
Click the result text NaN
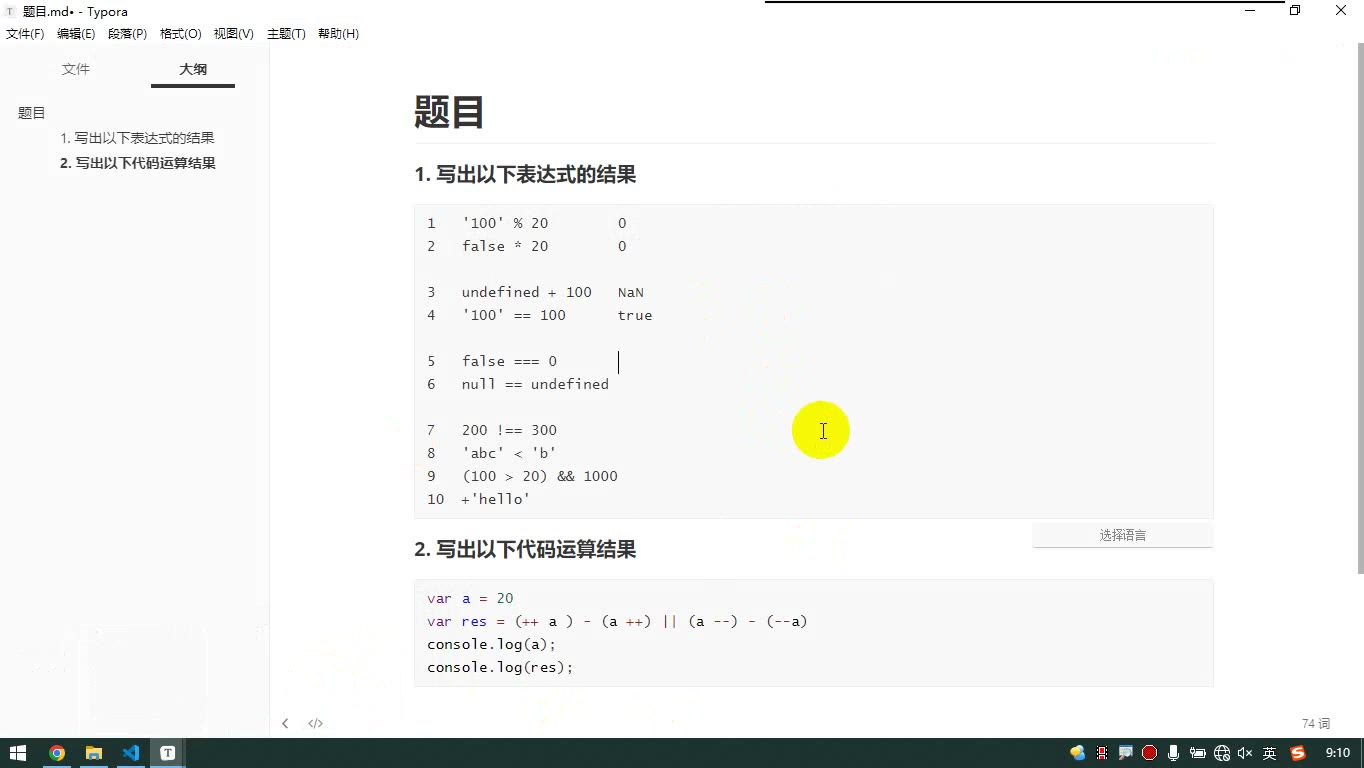point(631,292)
